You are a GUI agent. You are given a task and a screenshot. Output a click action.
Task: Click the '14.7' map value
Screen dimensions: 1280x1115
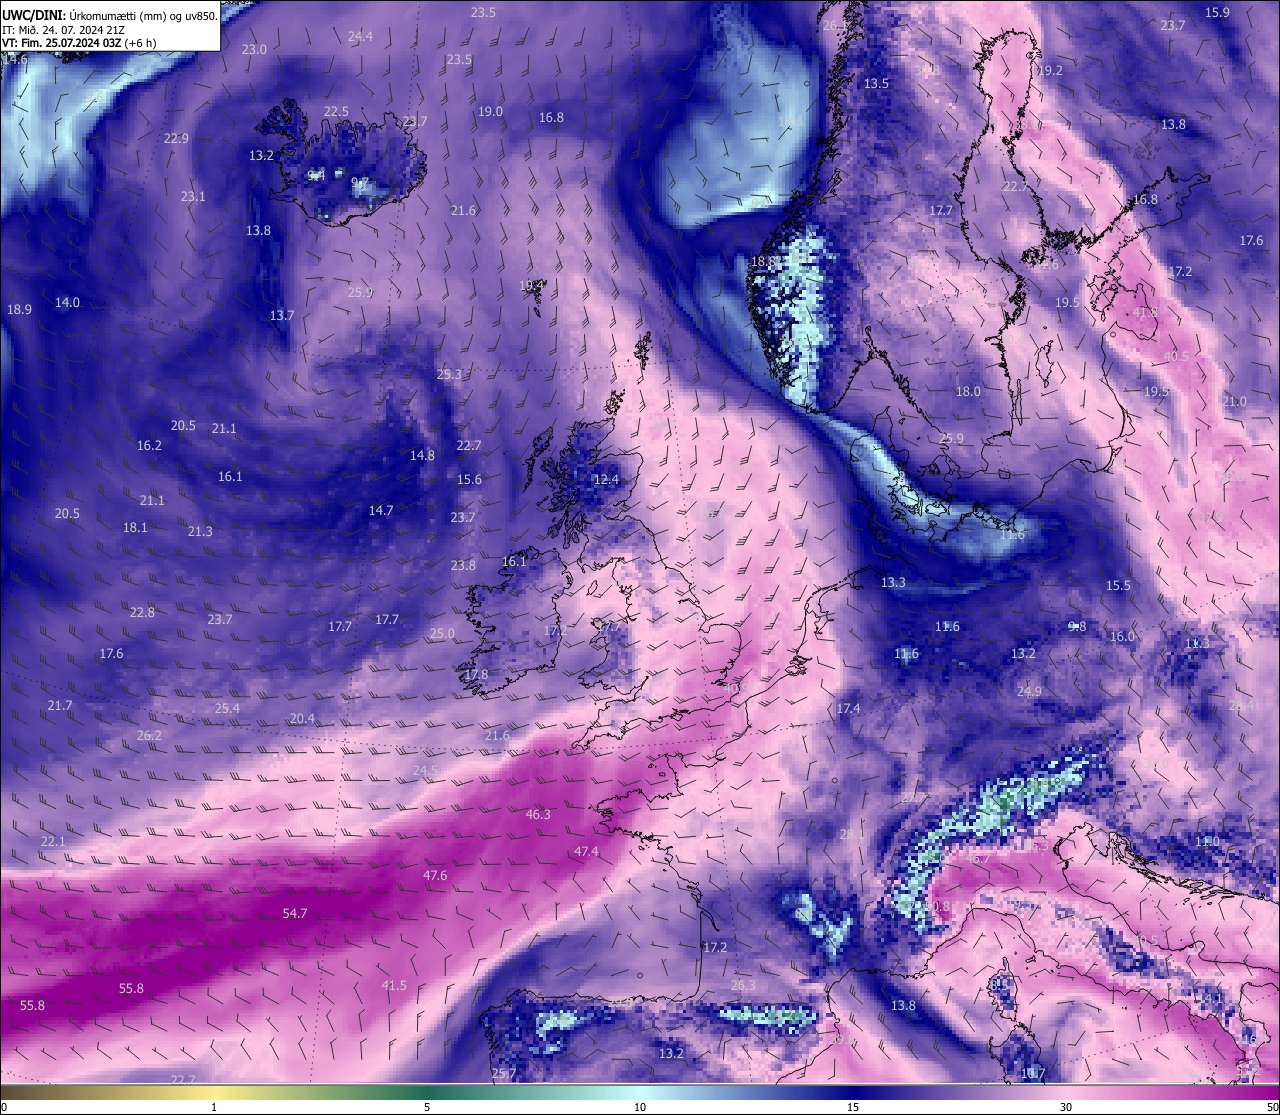(380, 511)
